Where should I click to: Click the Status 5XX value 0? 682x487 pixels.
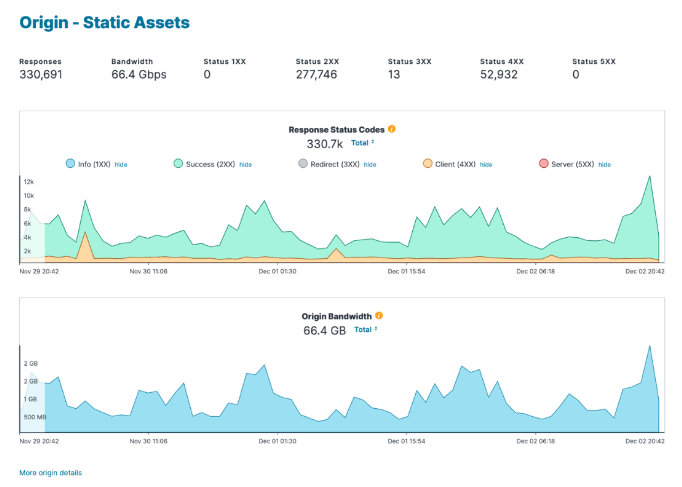576,74
